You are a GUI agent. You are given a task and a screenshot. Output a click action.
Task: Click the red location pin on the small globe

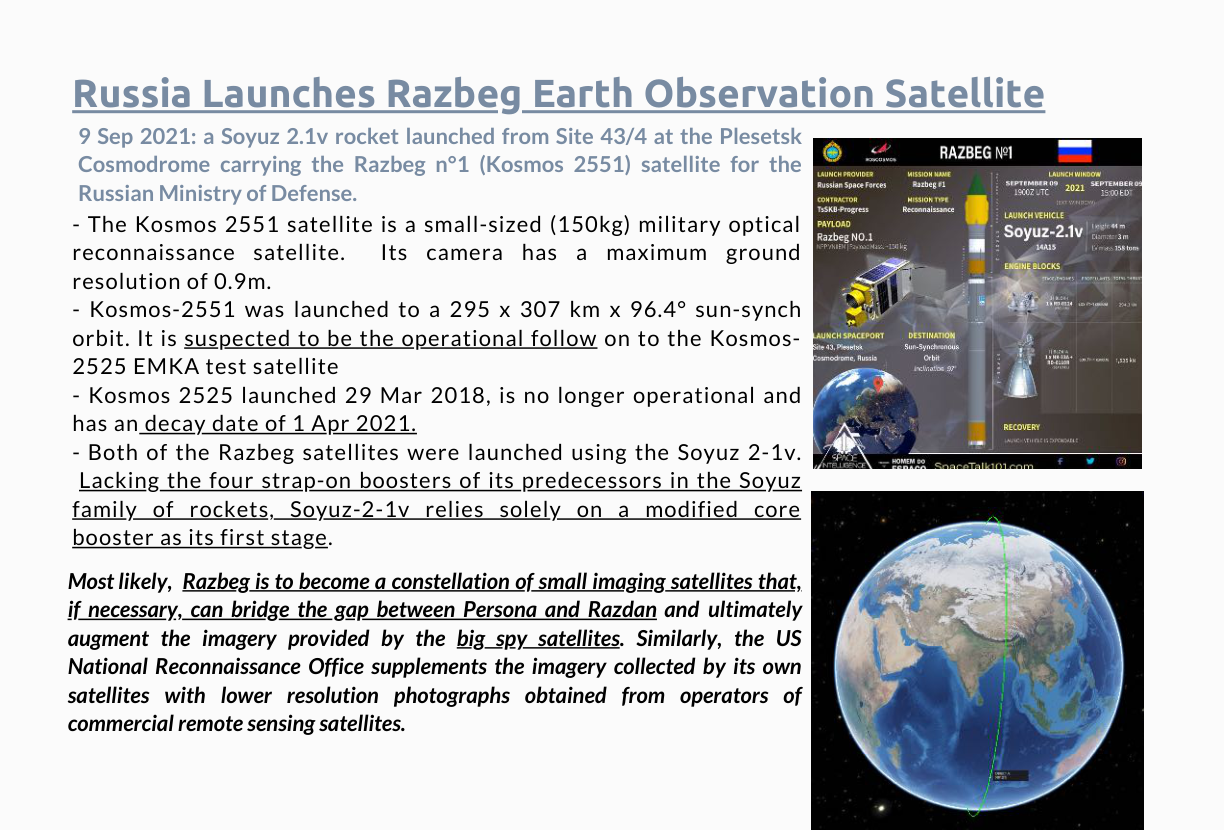pyautogui.click(x=878, y=384)
